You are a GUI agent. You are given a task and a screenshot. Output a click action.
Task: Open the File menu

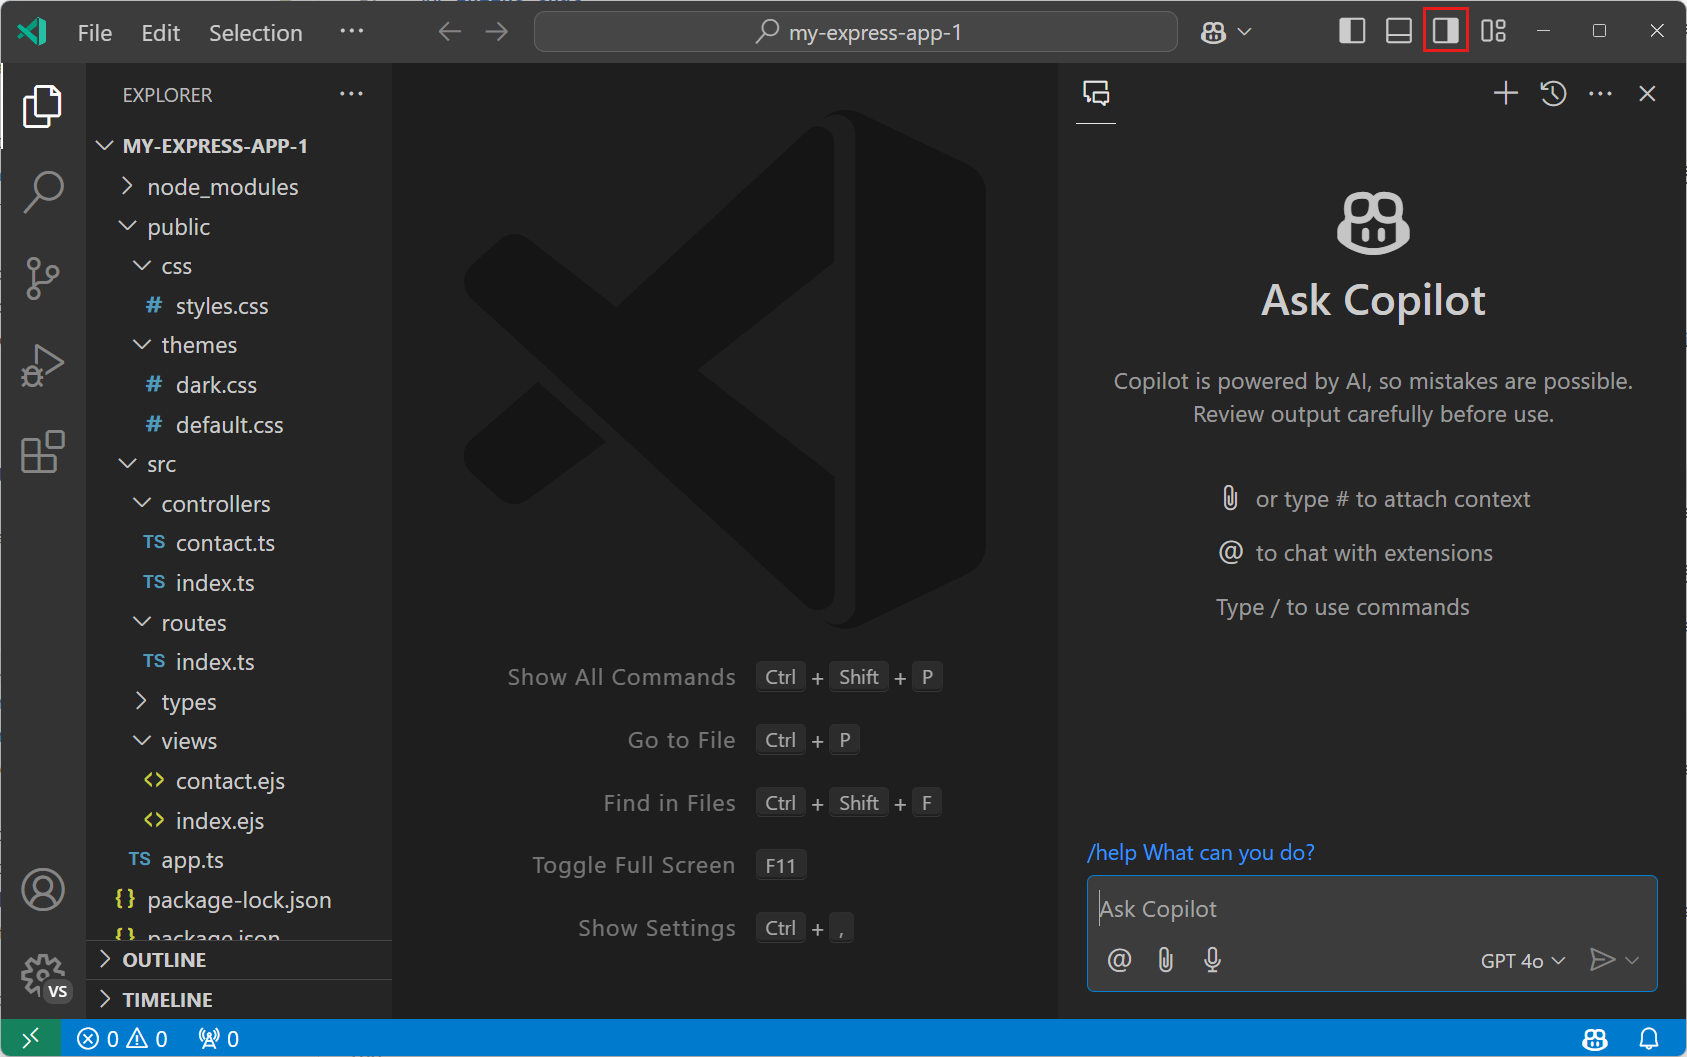(x=95, y=33)
